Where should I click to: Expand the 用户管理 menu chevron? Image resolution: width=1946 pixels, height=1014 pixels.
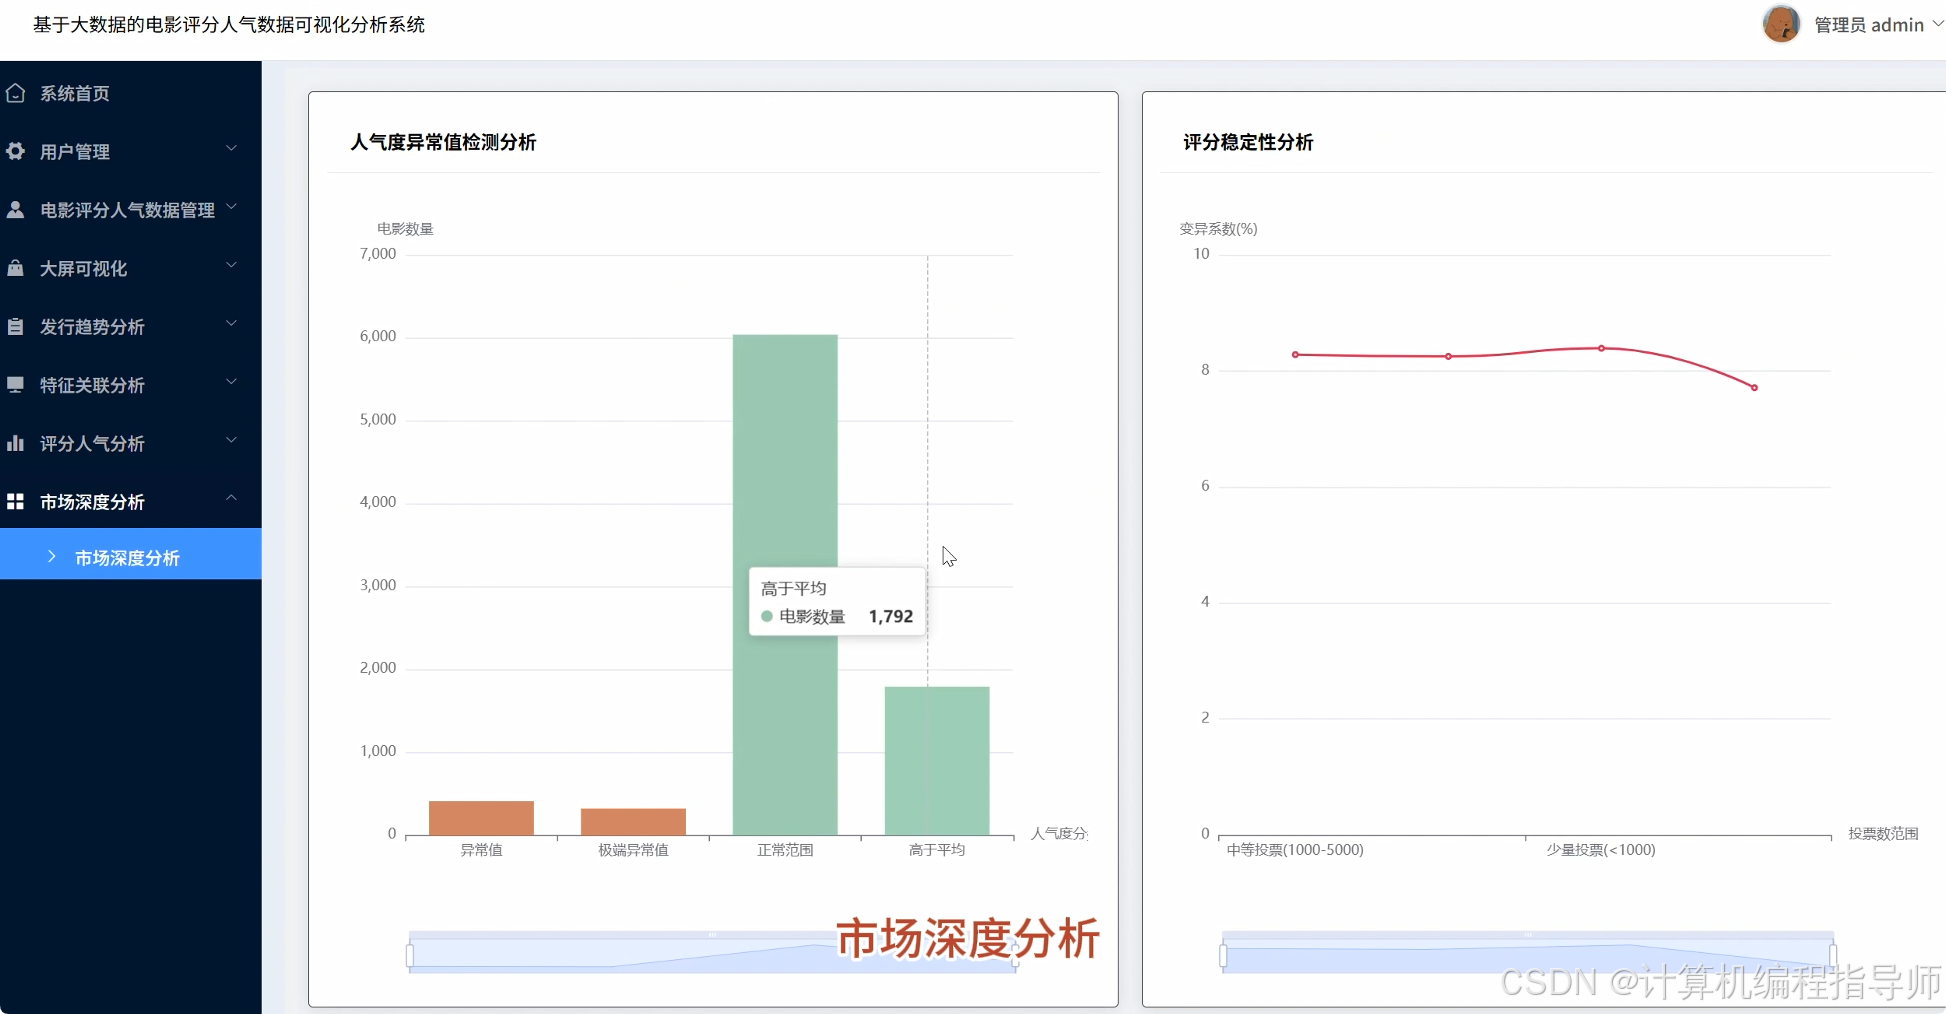point(232,148)
